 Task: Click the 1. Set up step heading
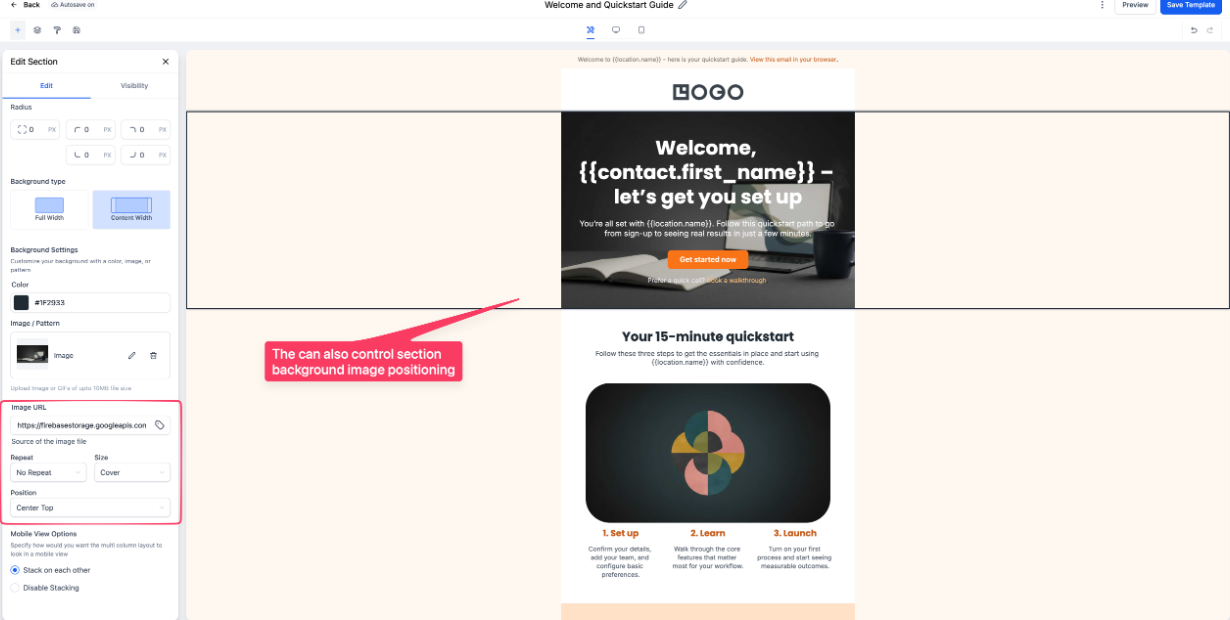[x=621, y=533]
